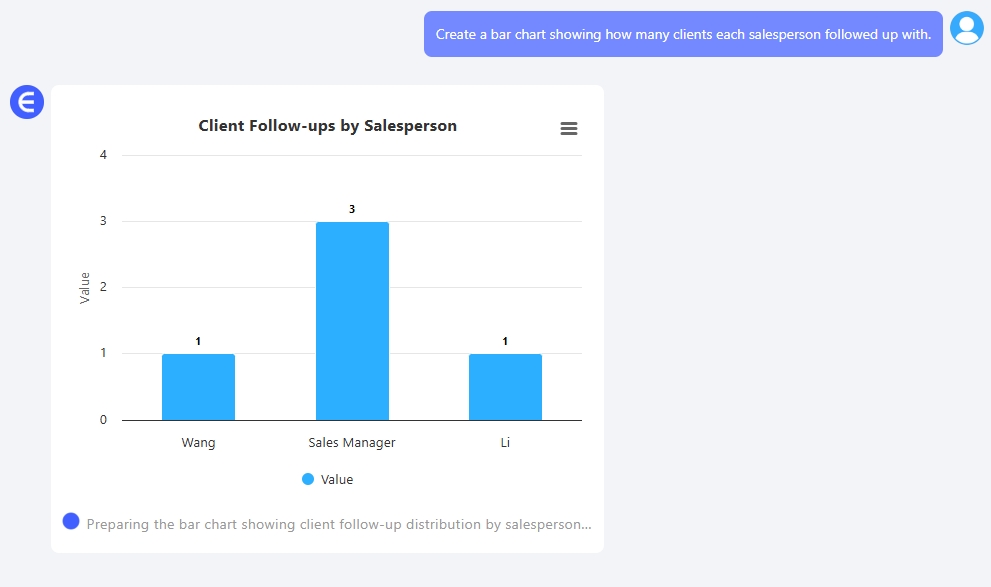Click the vertical "Value" y-axis title
Viewport: 991px width, 587px height.
click(x=85, y=288)
